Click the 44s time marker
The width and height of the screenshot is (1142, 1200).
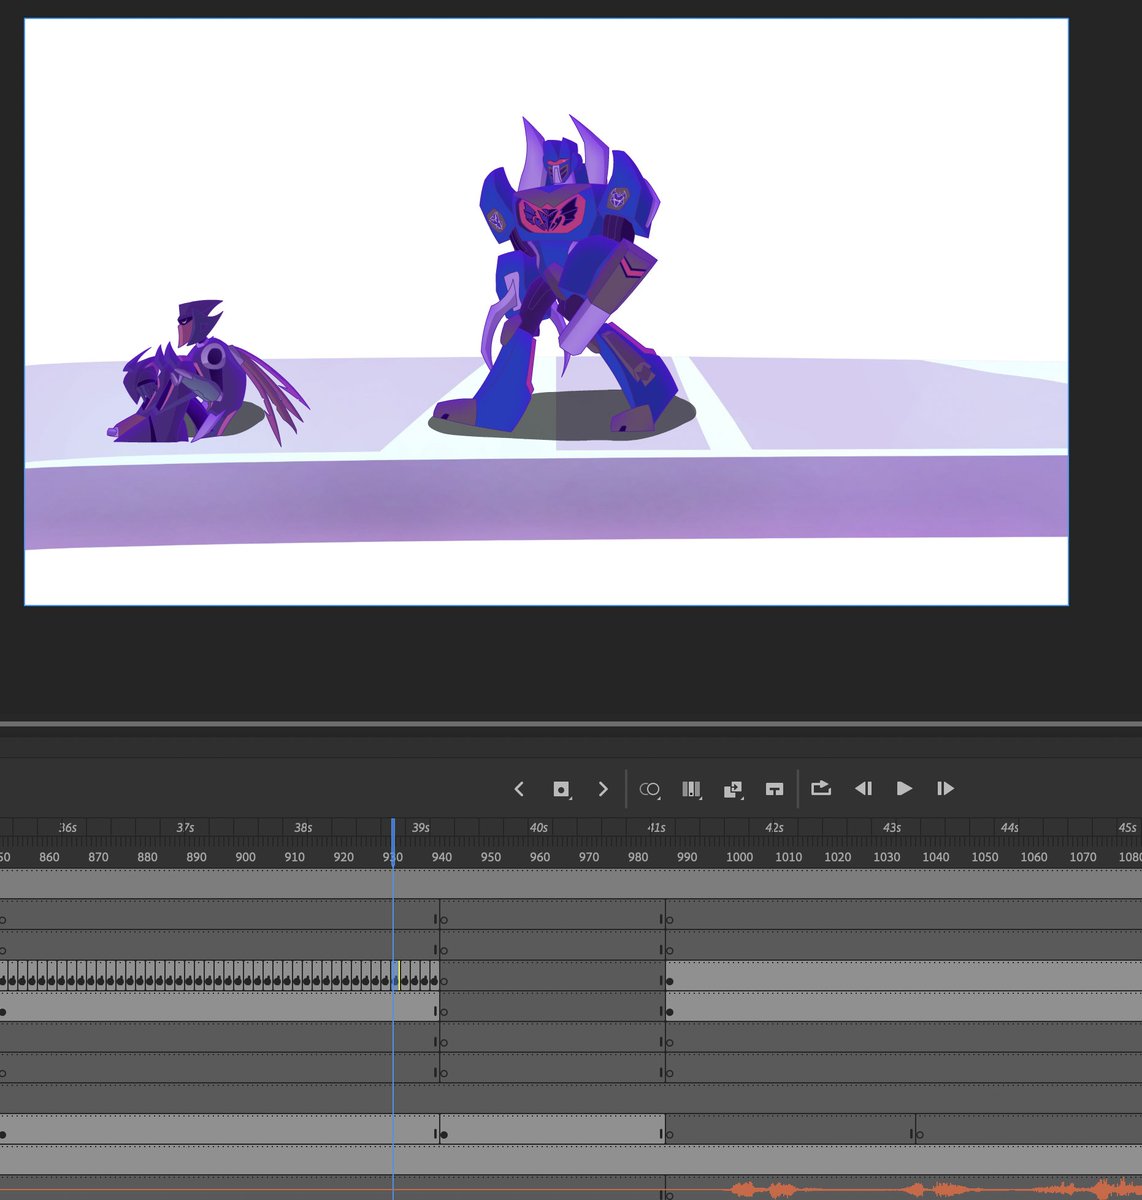click(x=1010, y=828)
